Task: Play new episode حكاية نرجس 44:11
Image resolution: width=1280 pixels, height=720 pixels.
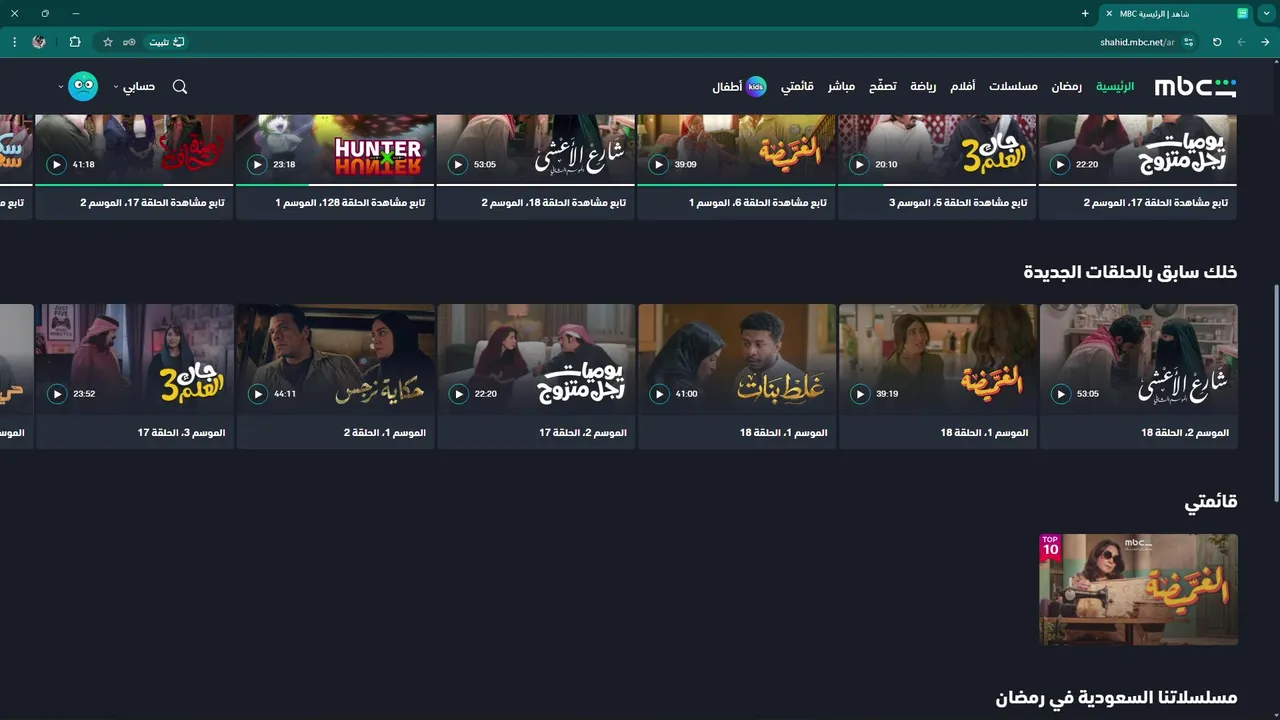Action: [x=258, y=394]
